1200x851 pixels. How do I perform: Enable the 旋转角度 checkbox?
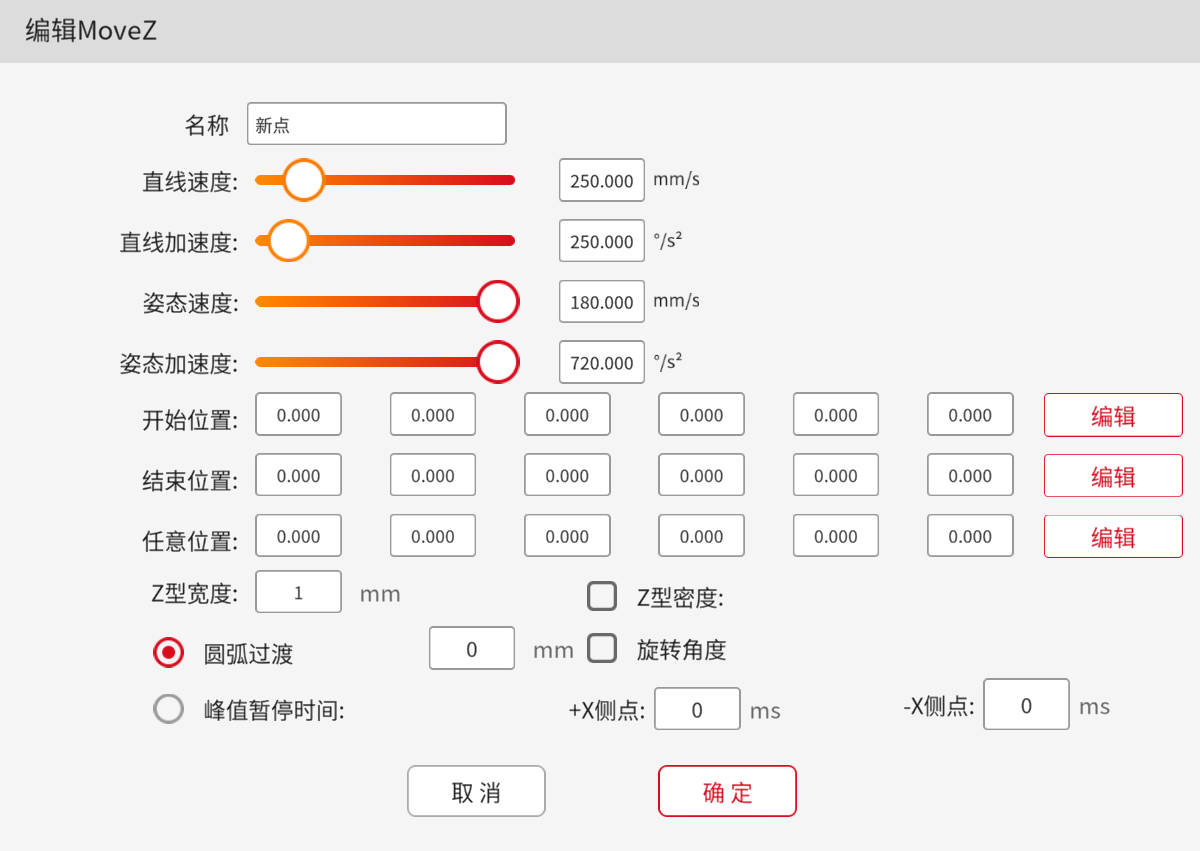[x=602, y=648]
